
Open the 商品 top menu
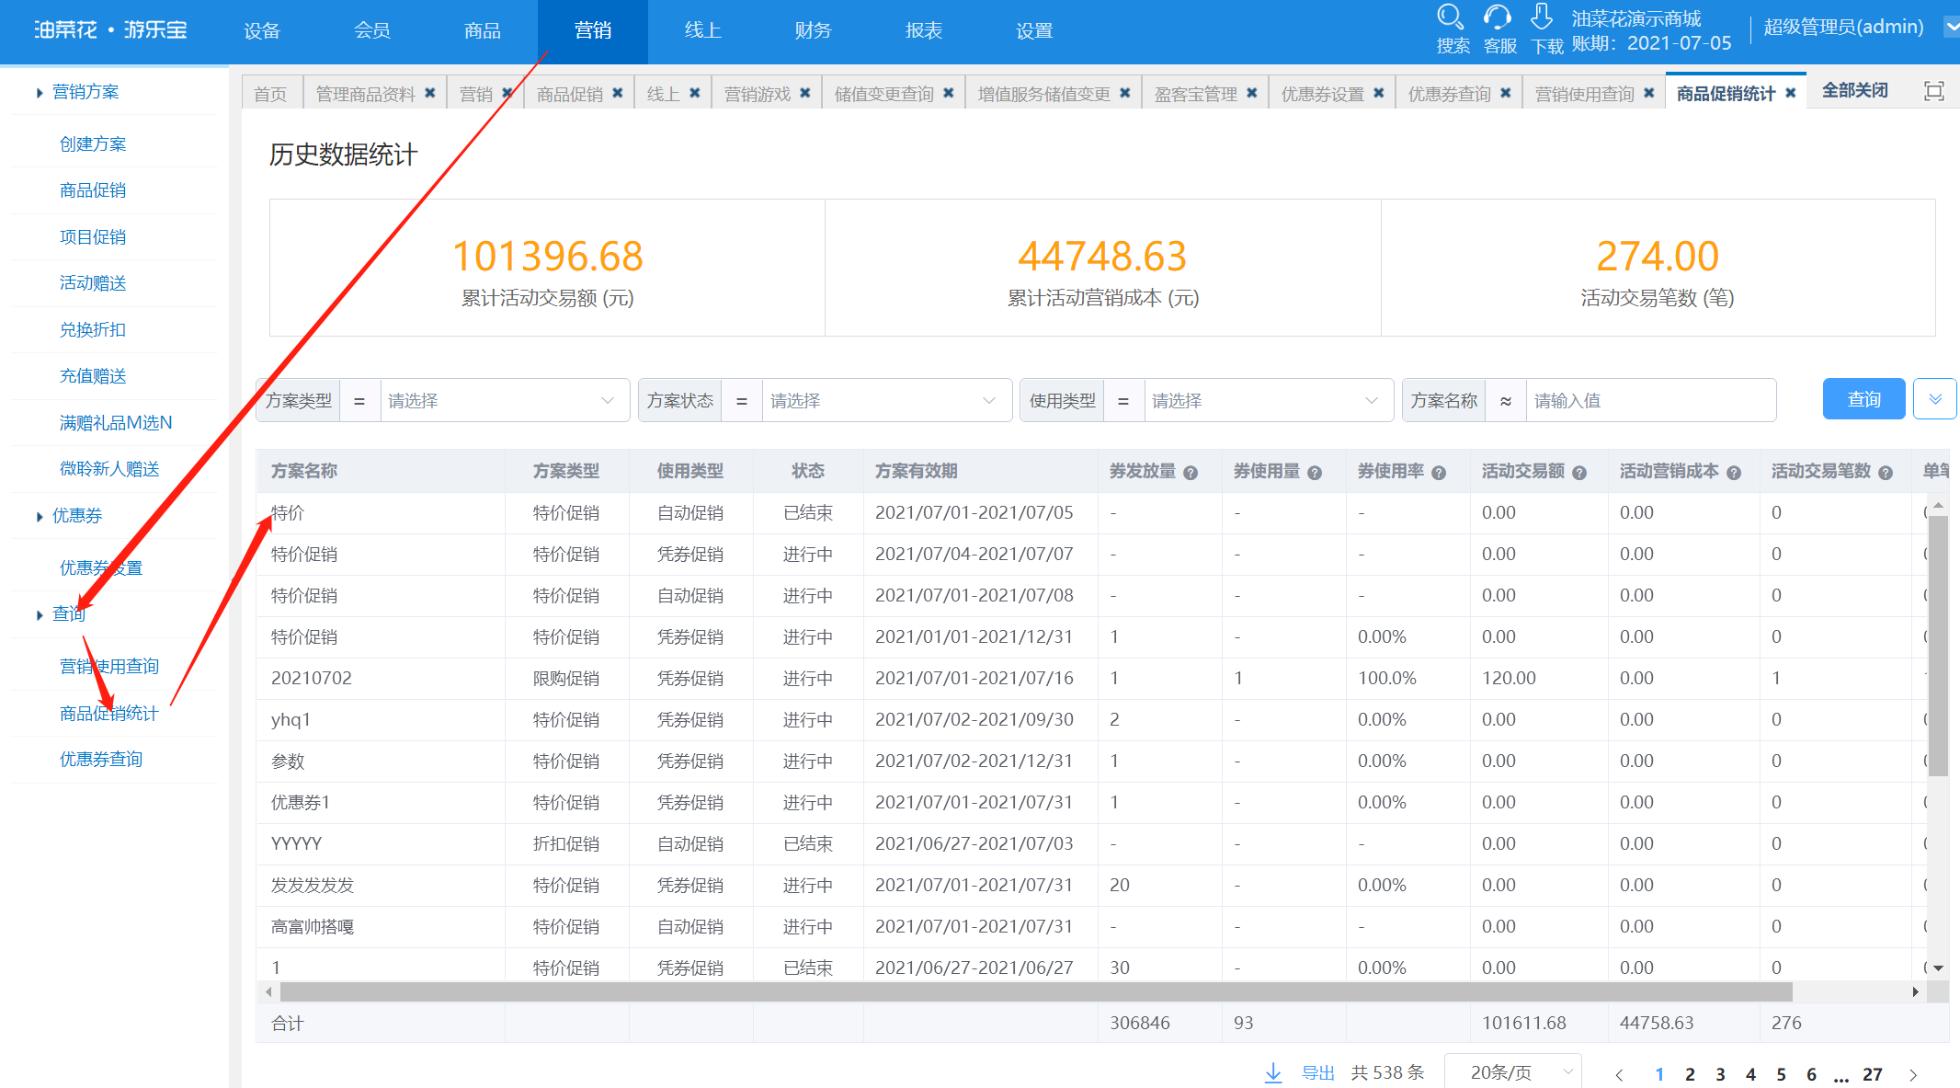pos(482,31)
